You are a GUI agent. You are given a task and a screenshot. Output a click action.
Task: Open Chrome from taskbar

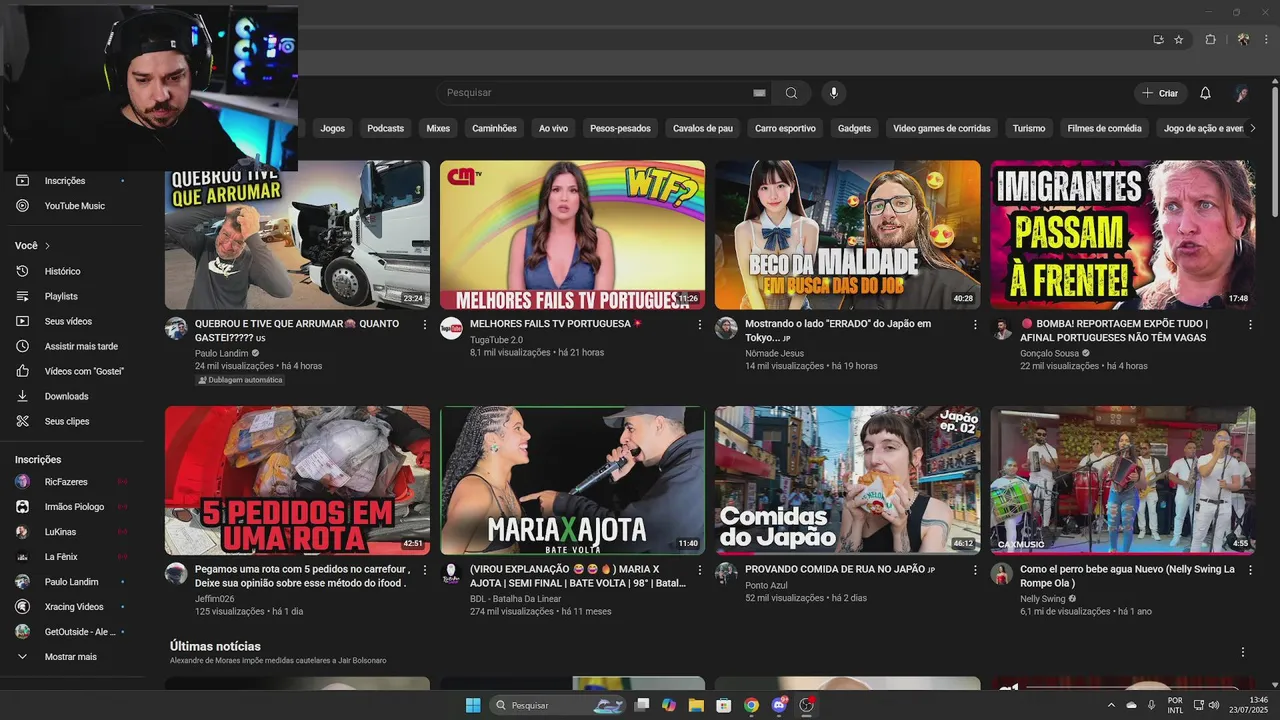pos(751,705)
